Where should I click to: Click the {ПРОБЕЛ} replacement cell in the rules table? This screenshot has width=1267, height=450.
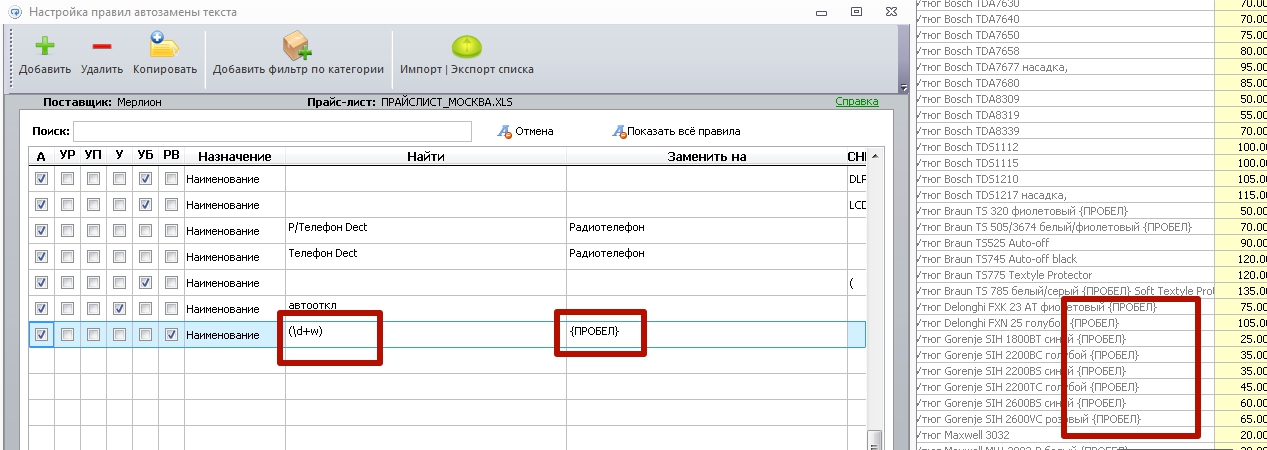tap(706, 335)
